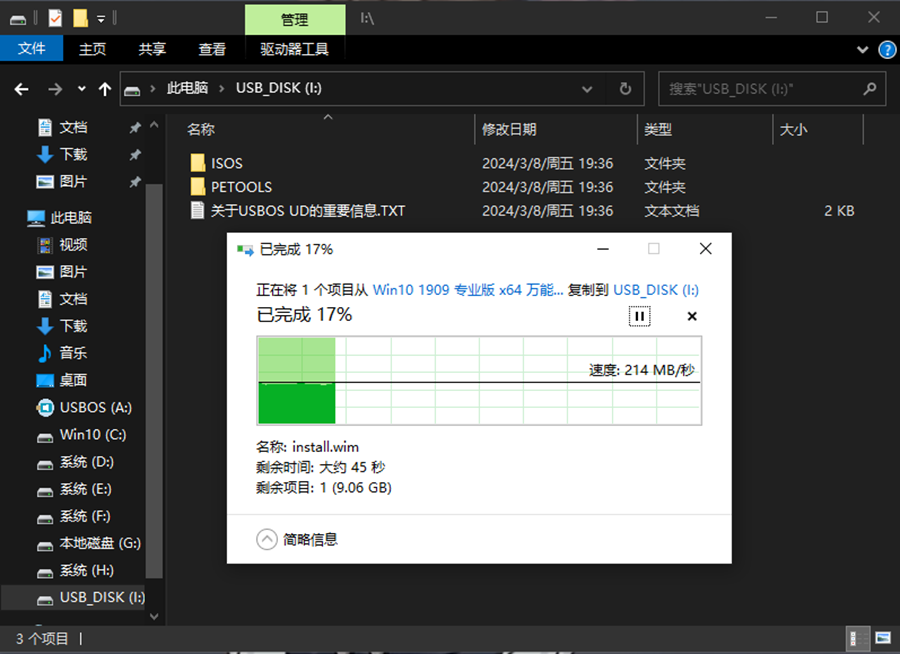This screenshot has height=654, width=900.
Task: Pause the file copy operation
Action: pos(639,316)
